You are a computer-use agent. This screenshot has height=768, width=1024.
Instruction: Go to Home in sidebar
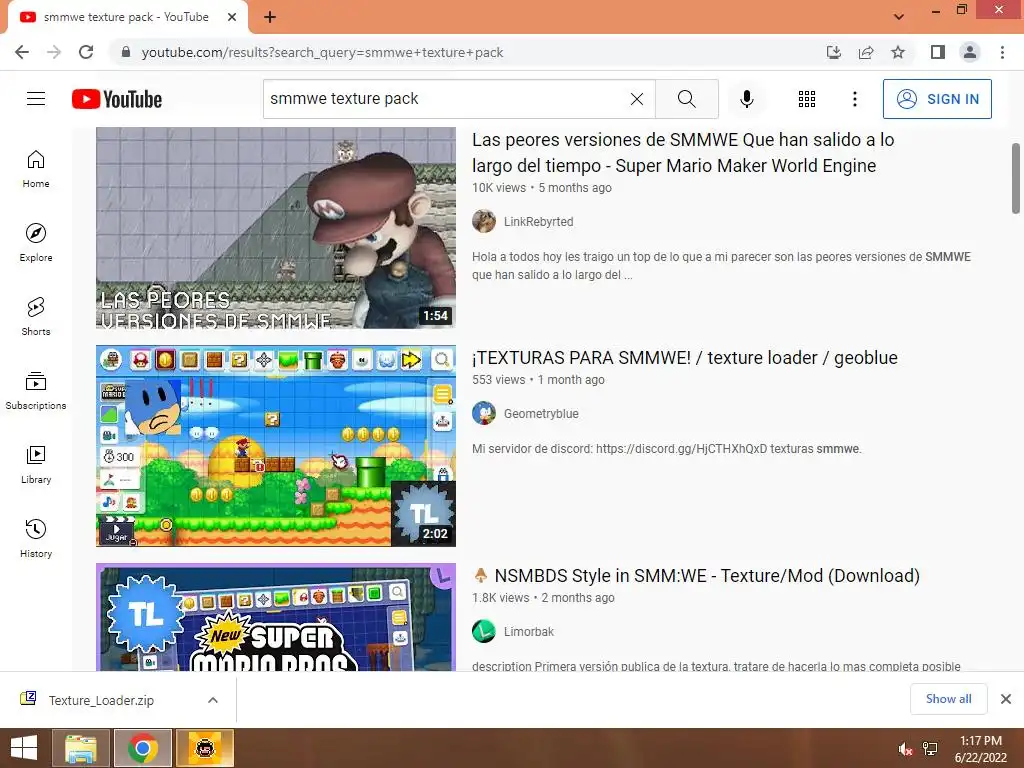36,169
